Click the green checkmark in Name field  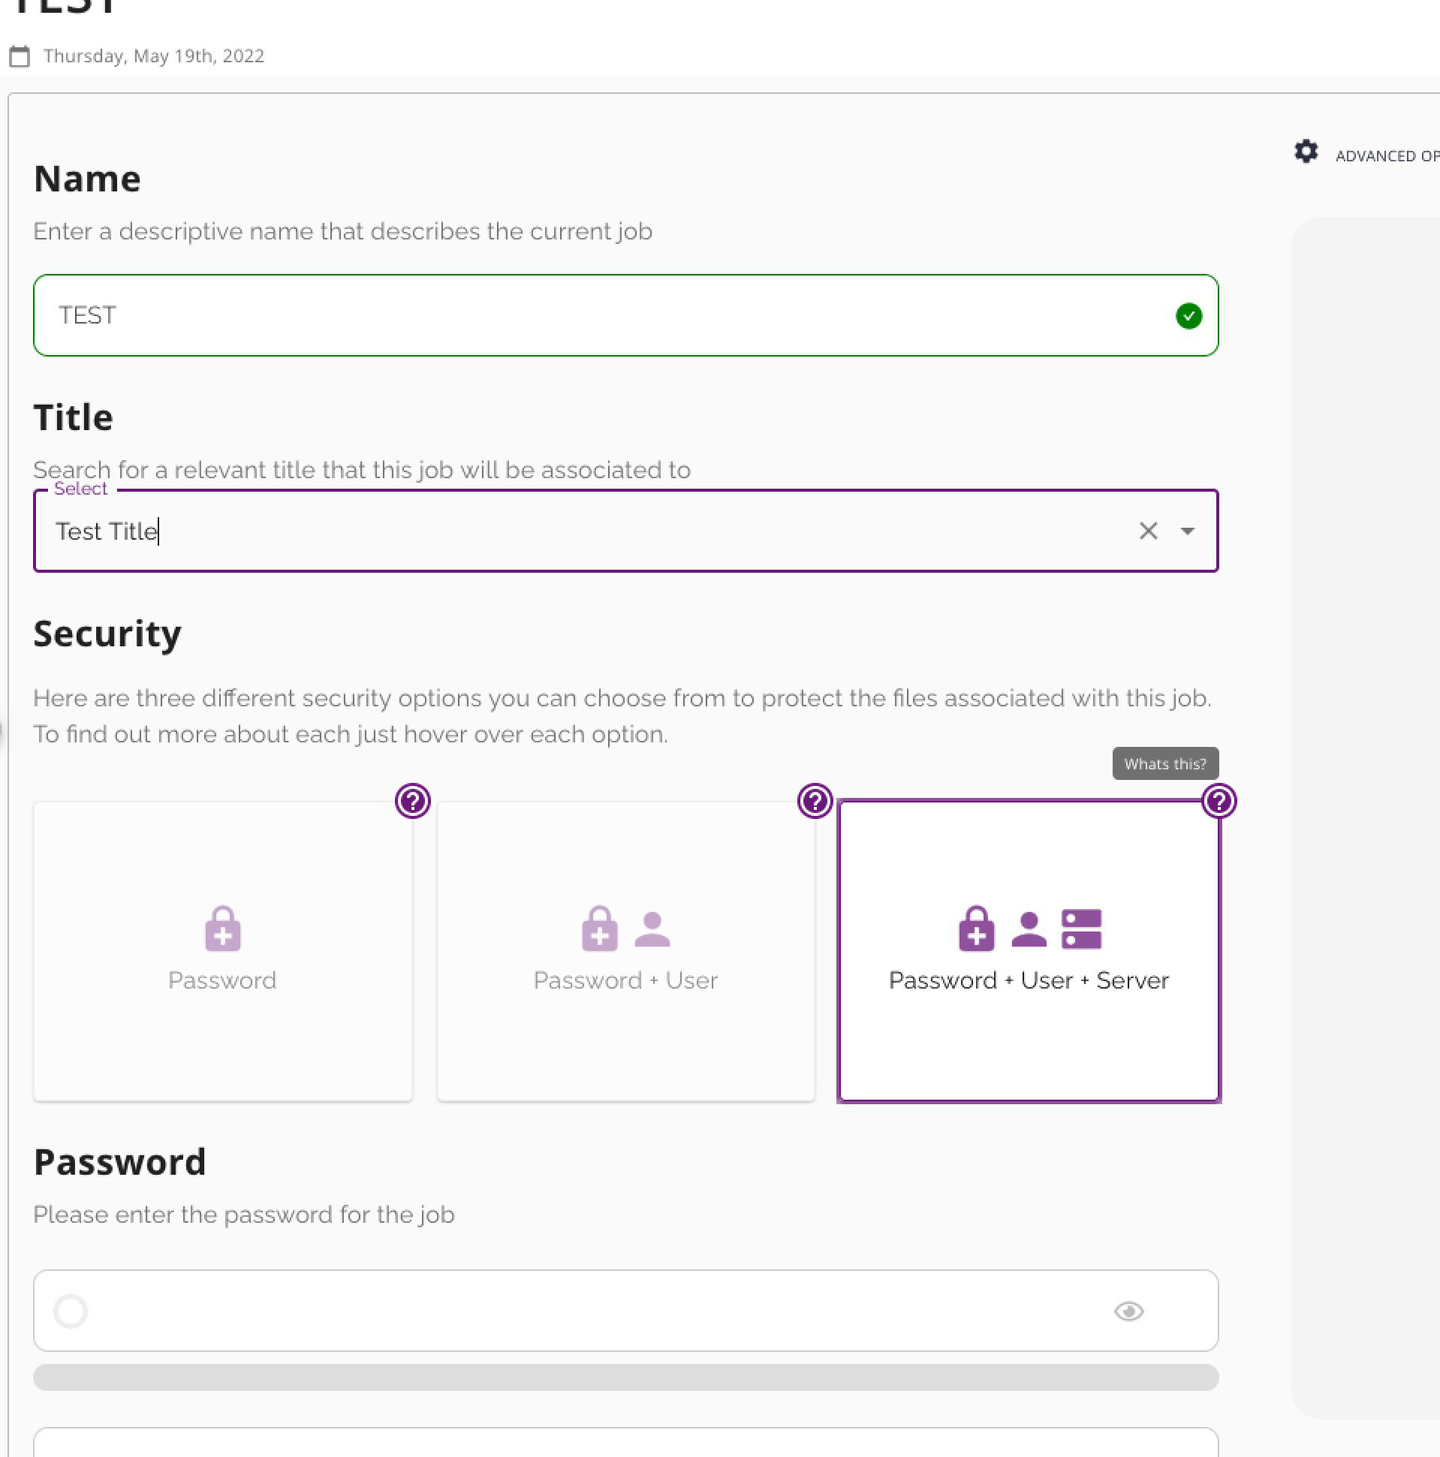coord(1188,316)
